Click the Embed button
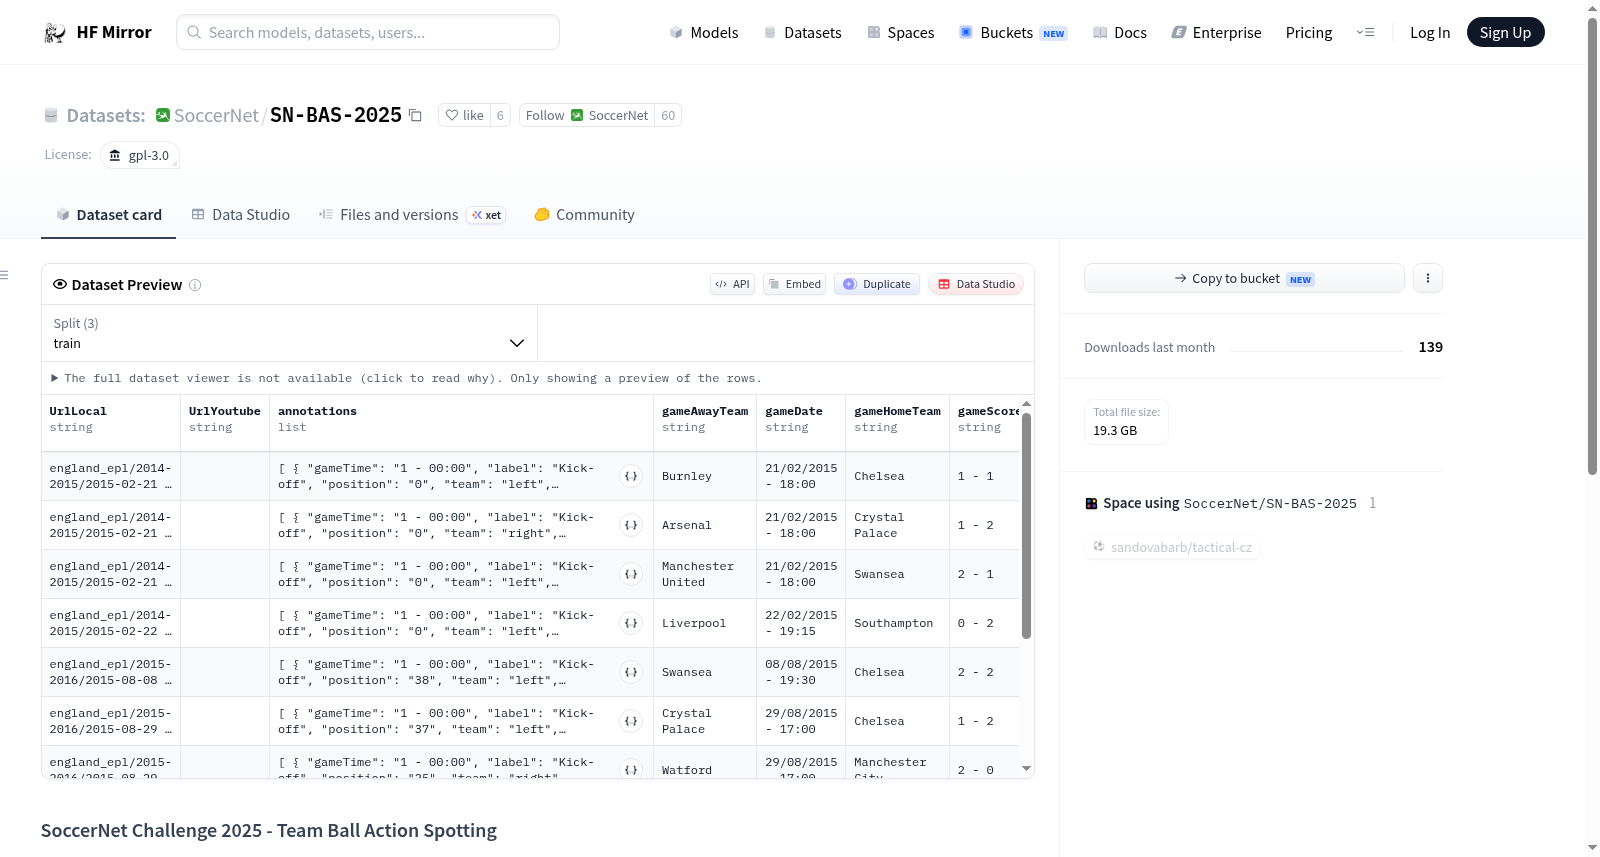 click(795, 284)
